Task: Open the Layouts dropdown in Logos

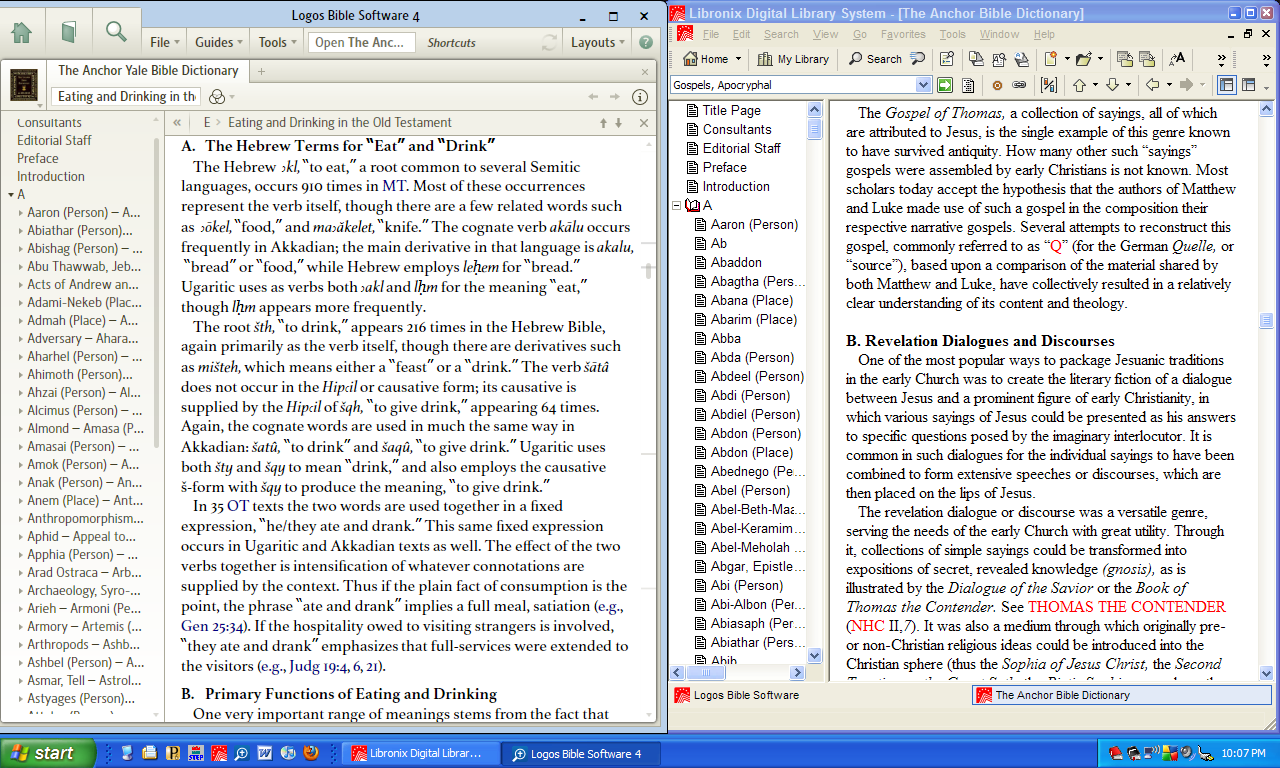Action: click(x=598, y=42)
